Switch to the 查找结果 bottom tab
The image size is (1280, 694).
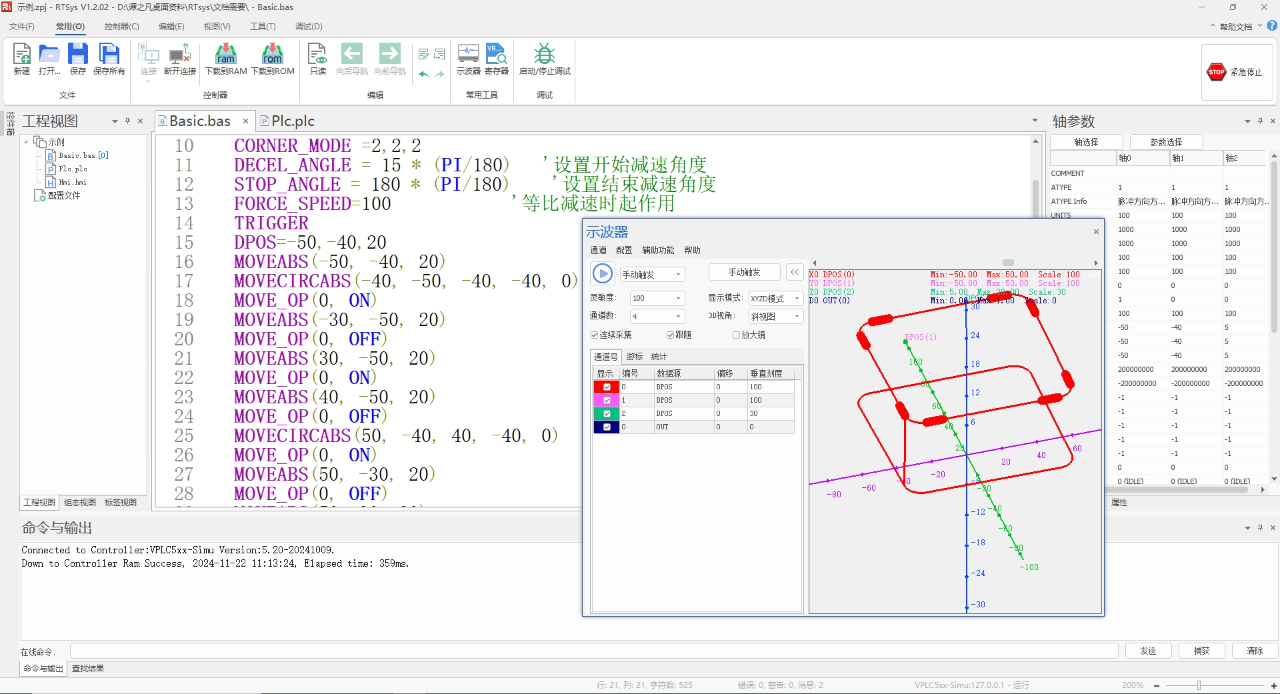pyautogui.click(x=88, y=668)
